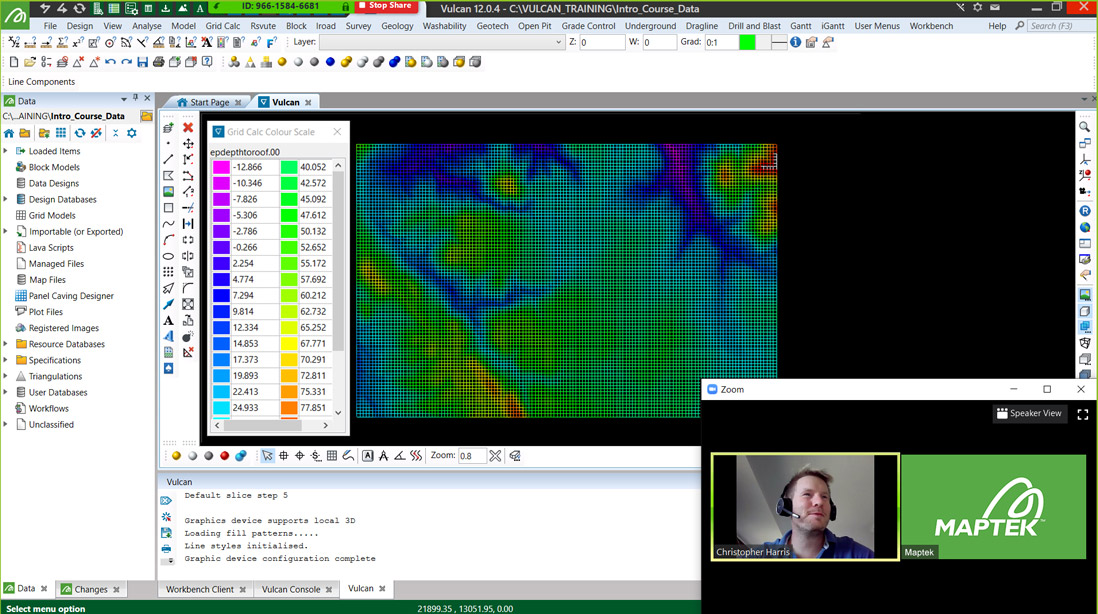Select the point drawing tool
Image resolution: width=1098 pixels, height=614 pixels.
[x=168, y=144]
